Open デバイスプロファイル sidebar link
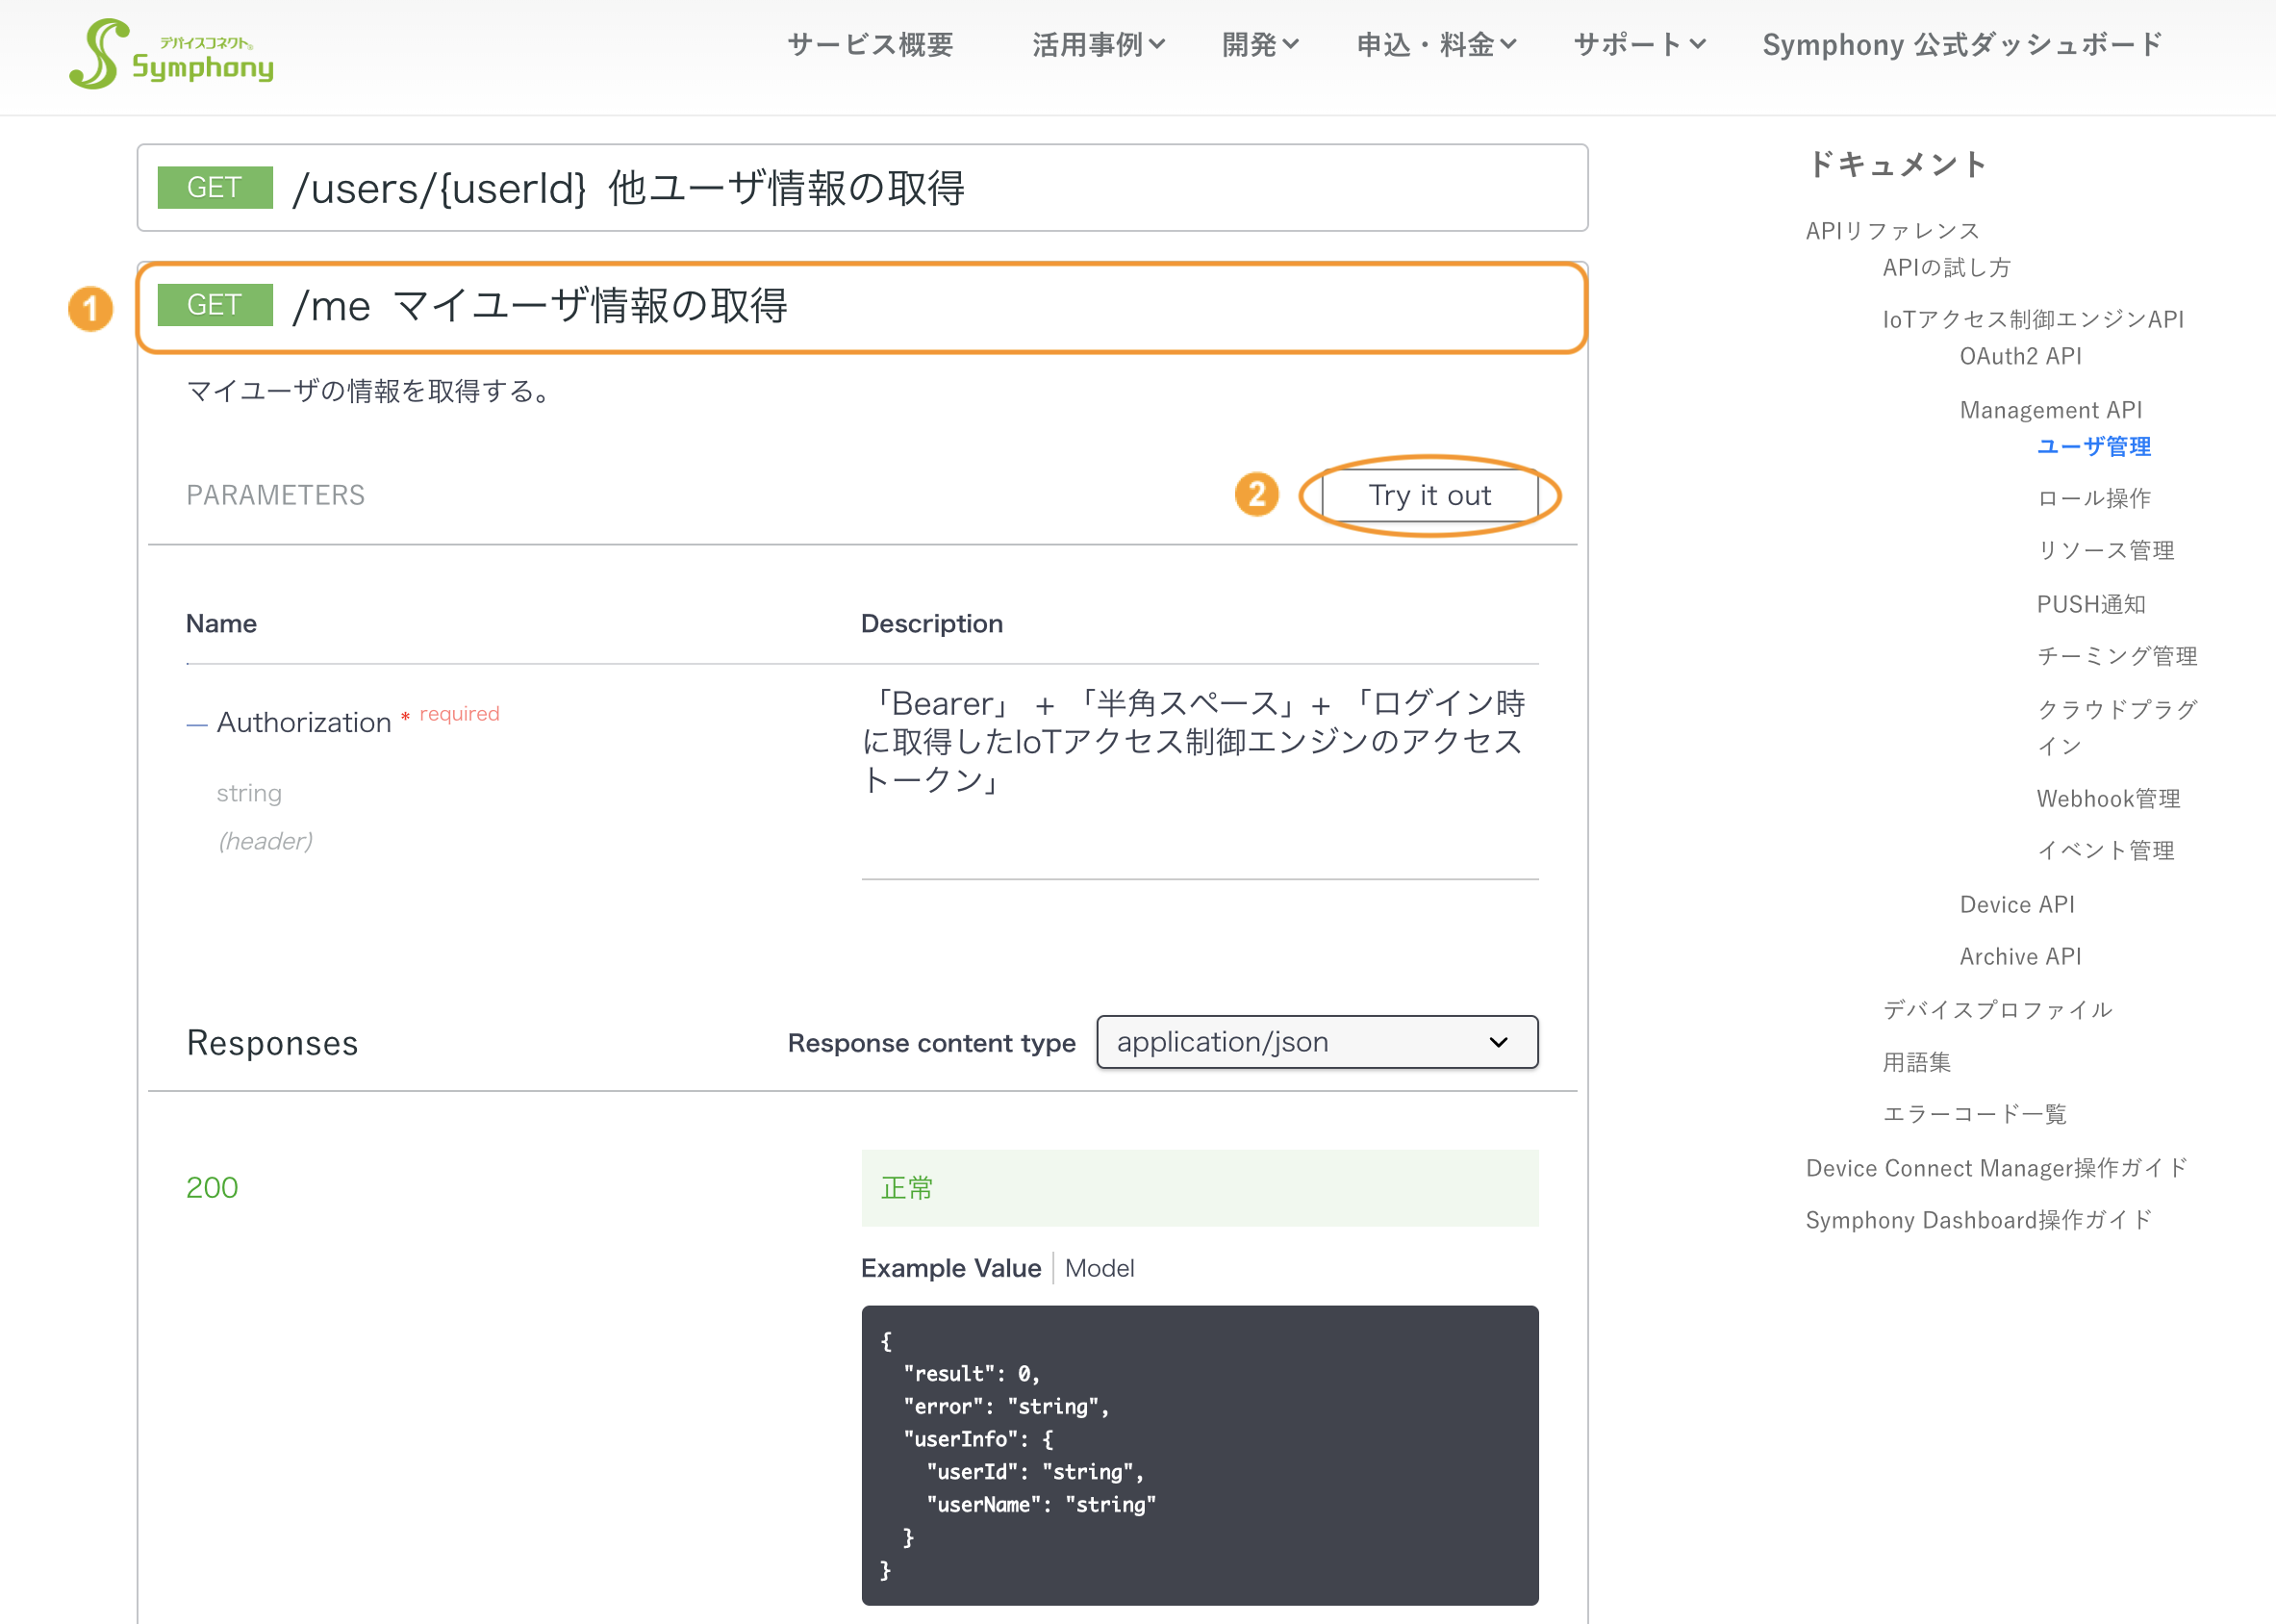 click(1997, 1010)
